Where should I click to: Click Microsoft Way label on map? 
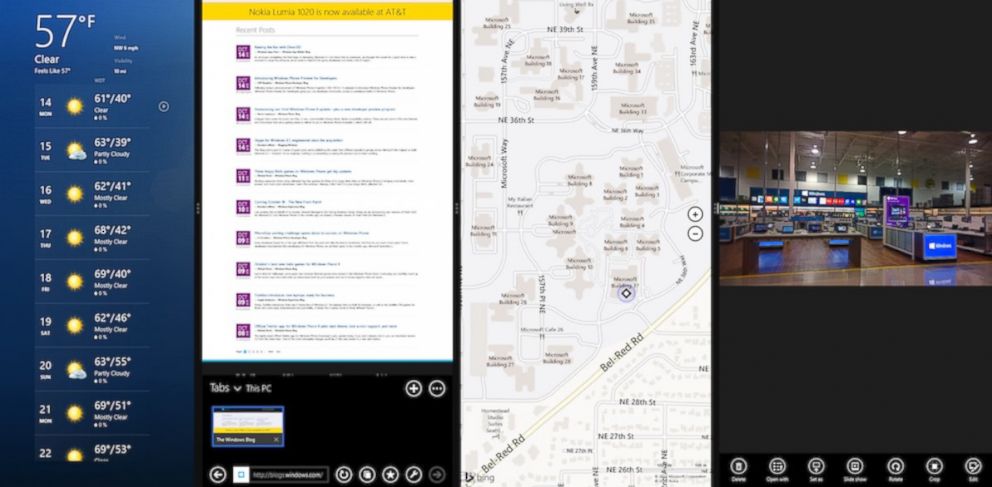click(505, 164)
